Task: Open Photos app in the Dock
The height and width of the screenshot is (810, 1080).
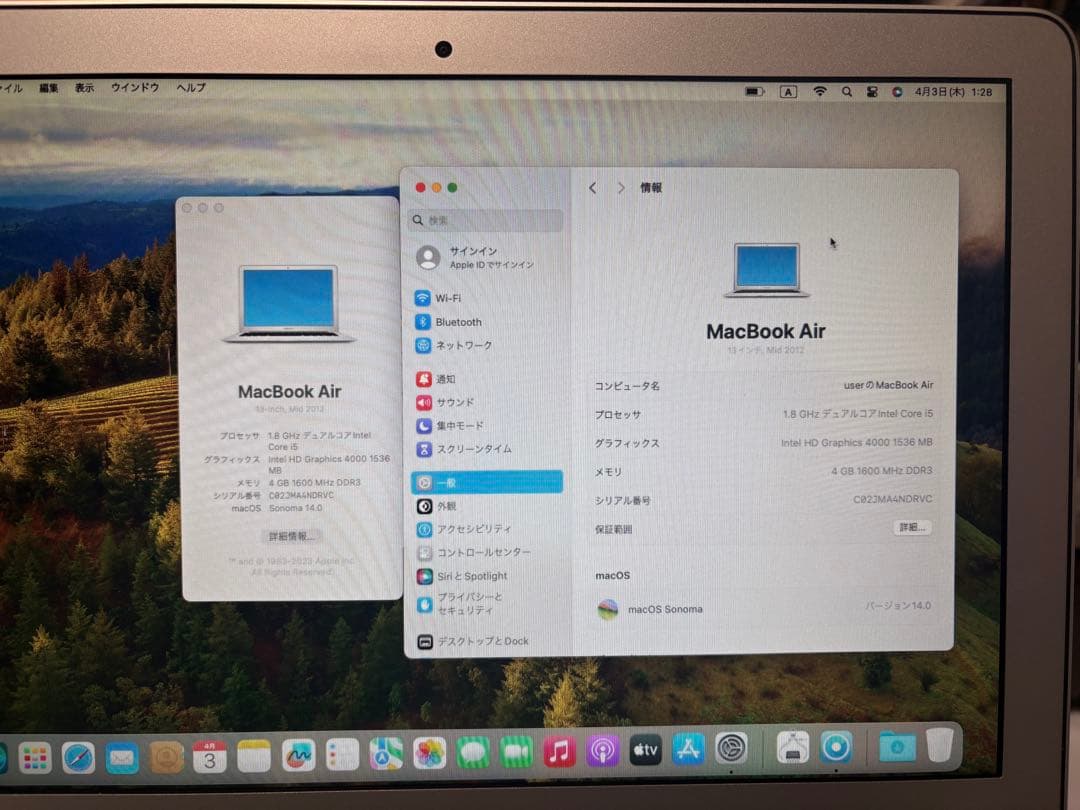Action: click(429, 753)
